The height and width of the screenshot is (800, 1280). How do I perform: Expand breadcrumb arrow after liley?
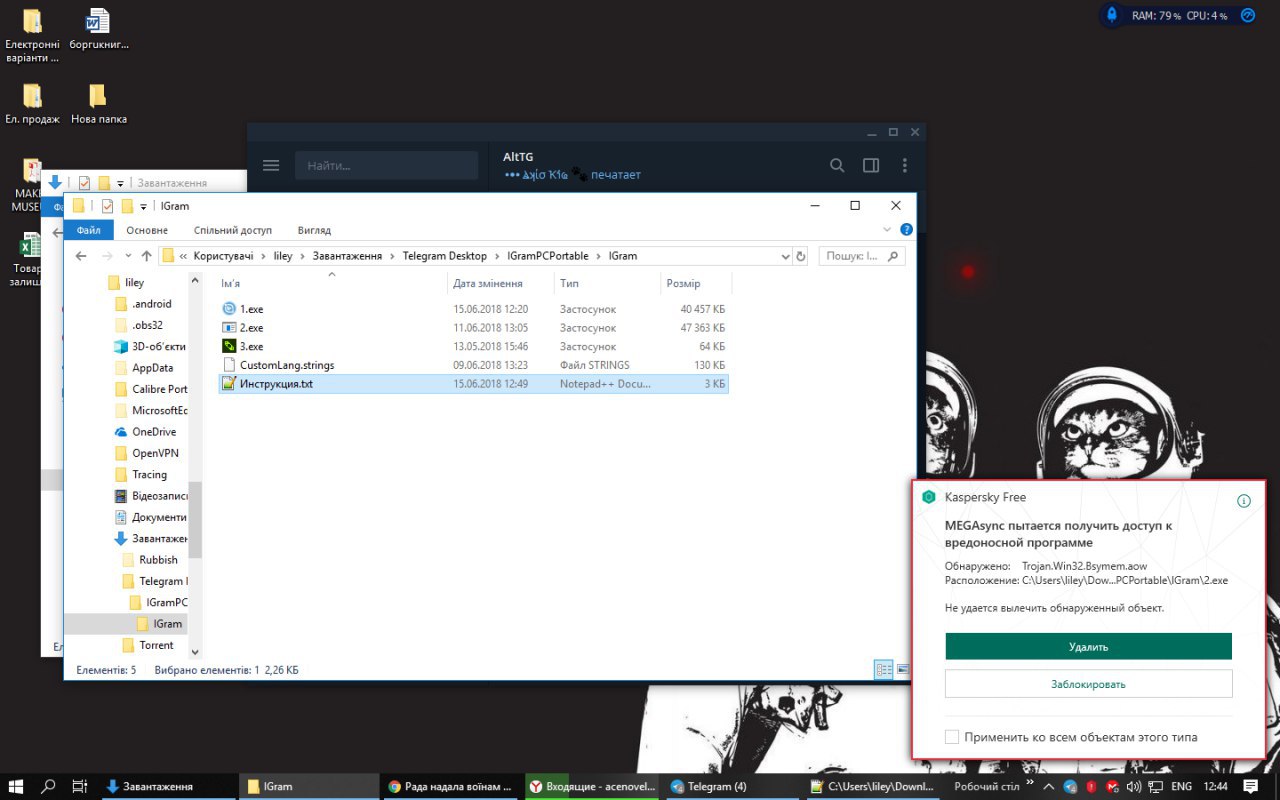pos(303,256)
